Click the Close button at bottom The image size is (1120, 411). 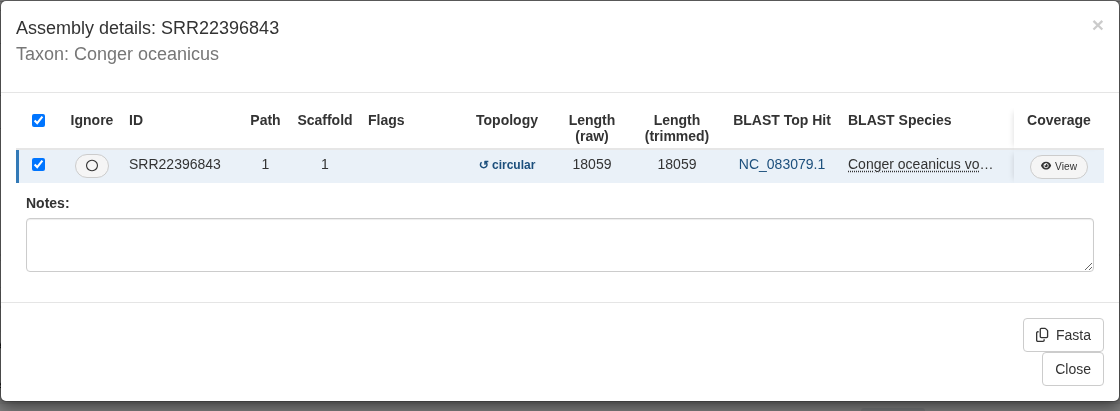[x=1073, y=369]
